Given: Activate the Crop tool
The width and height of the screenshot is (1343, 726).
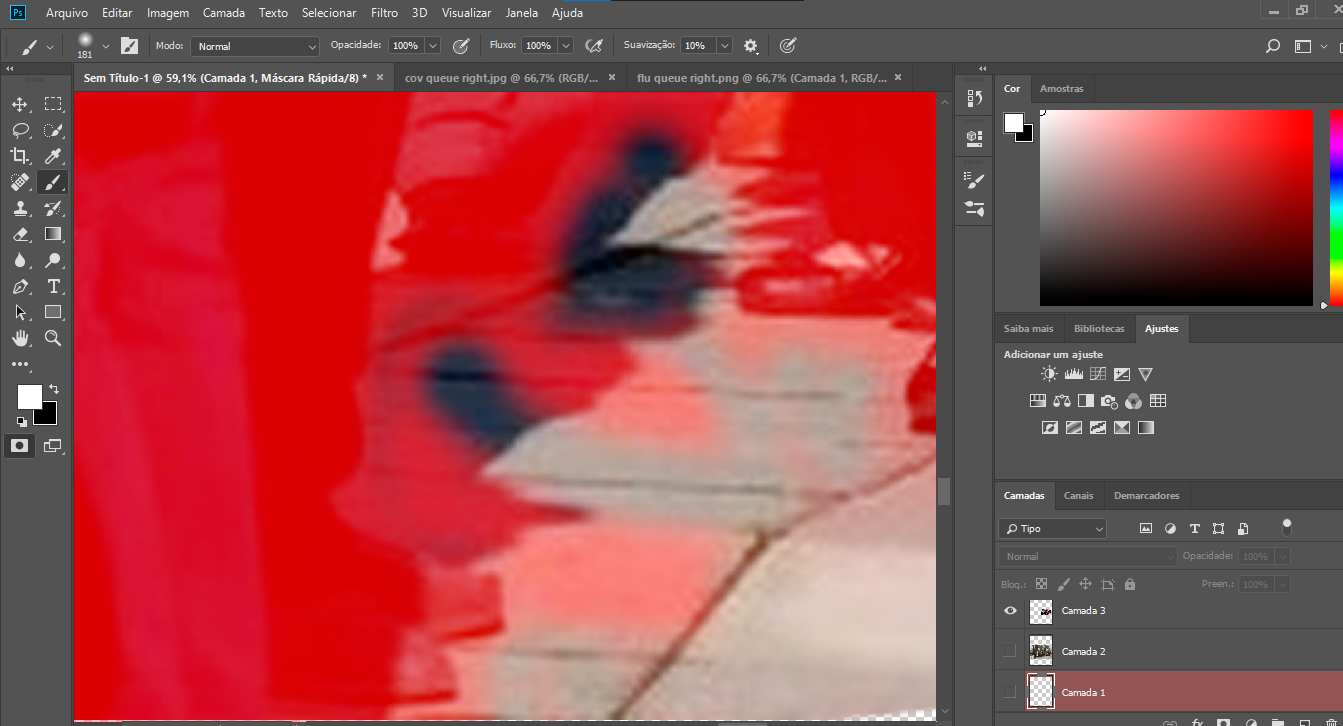Looking at the screenshot, I should tap(20, 156).
